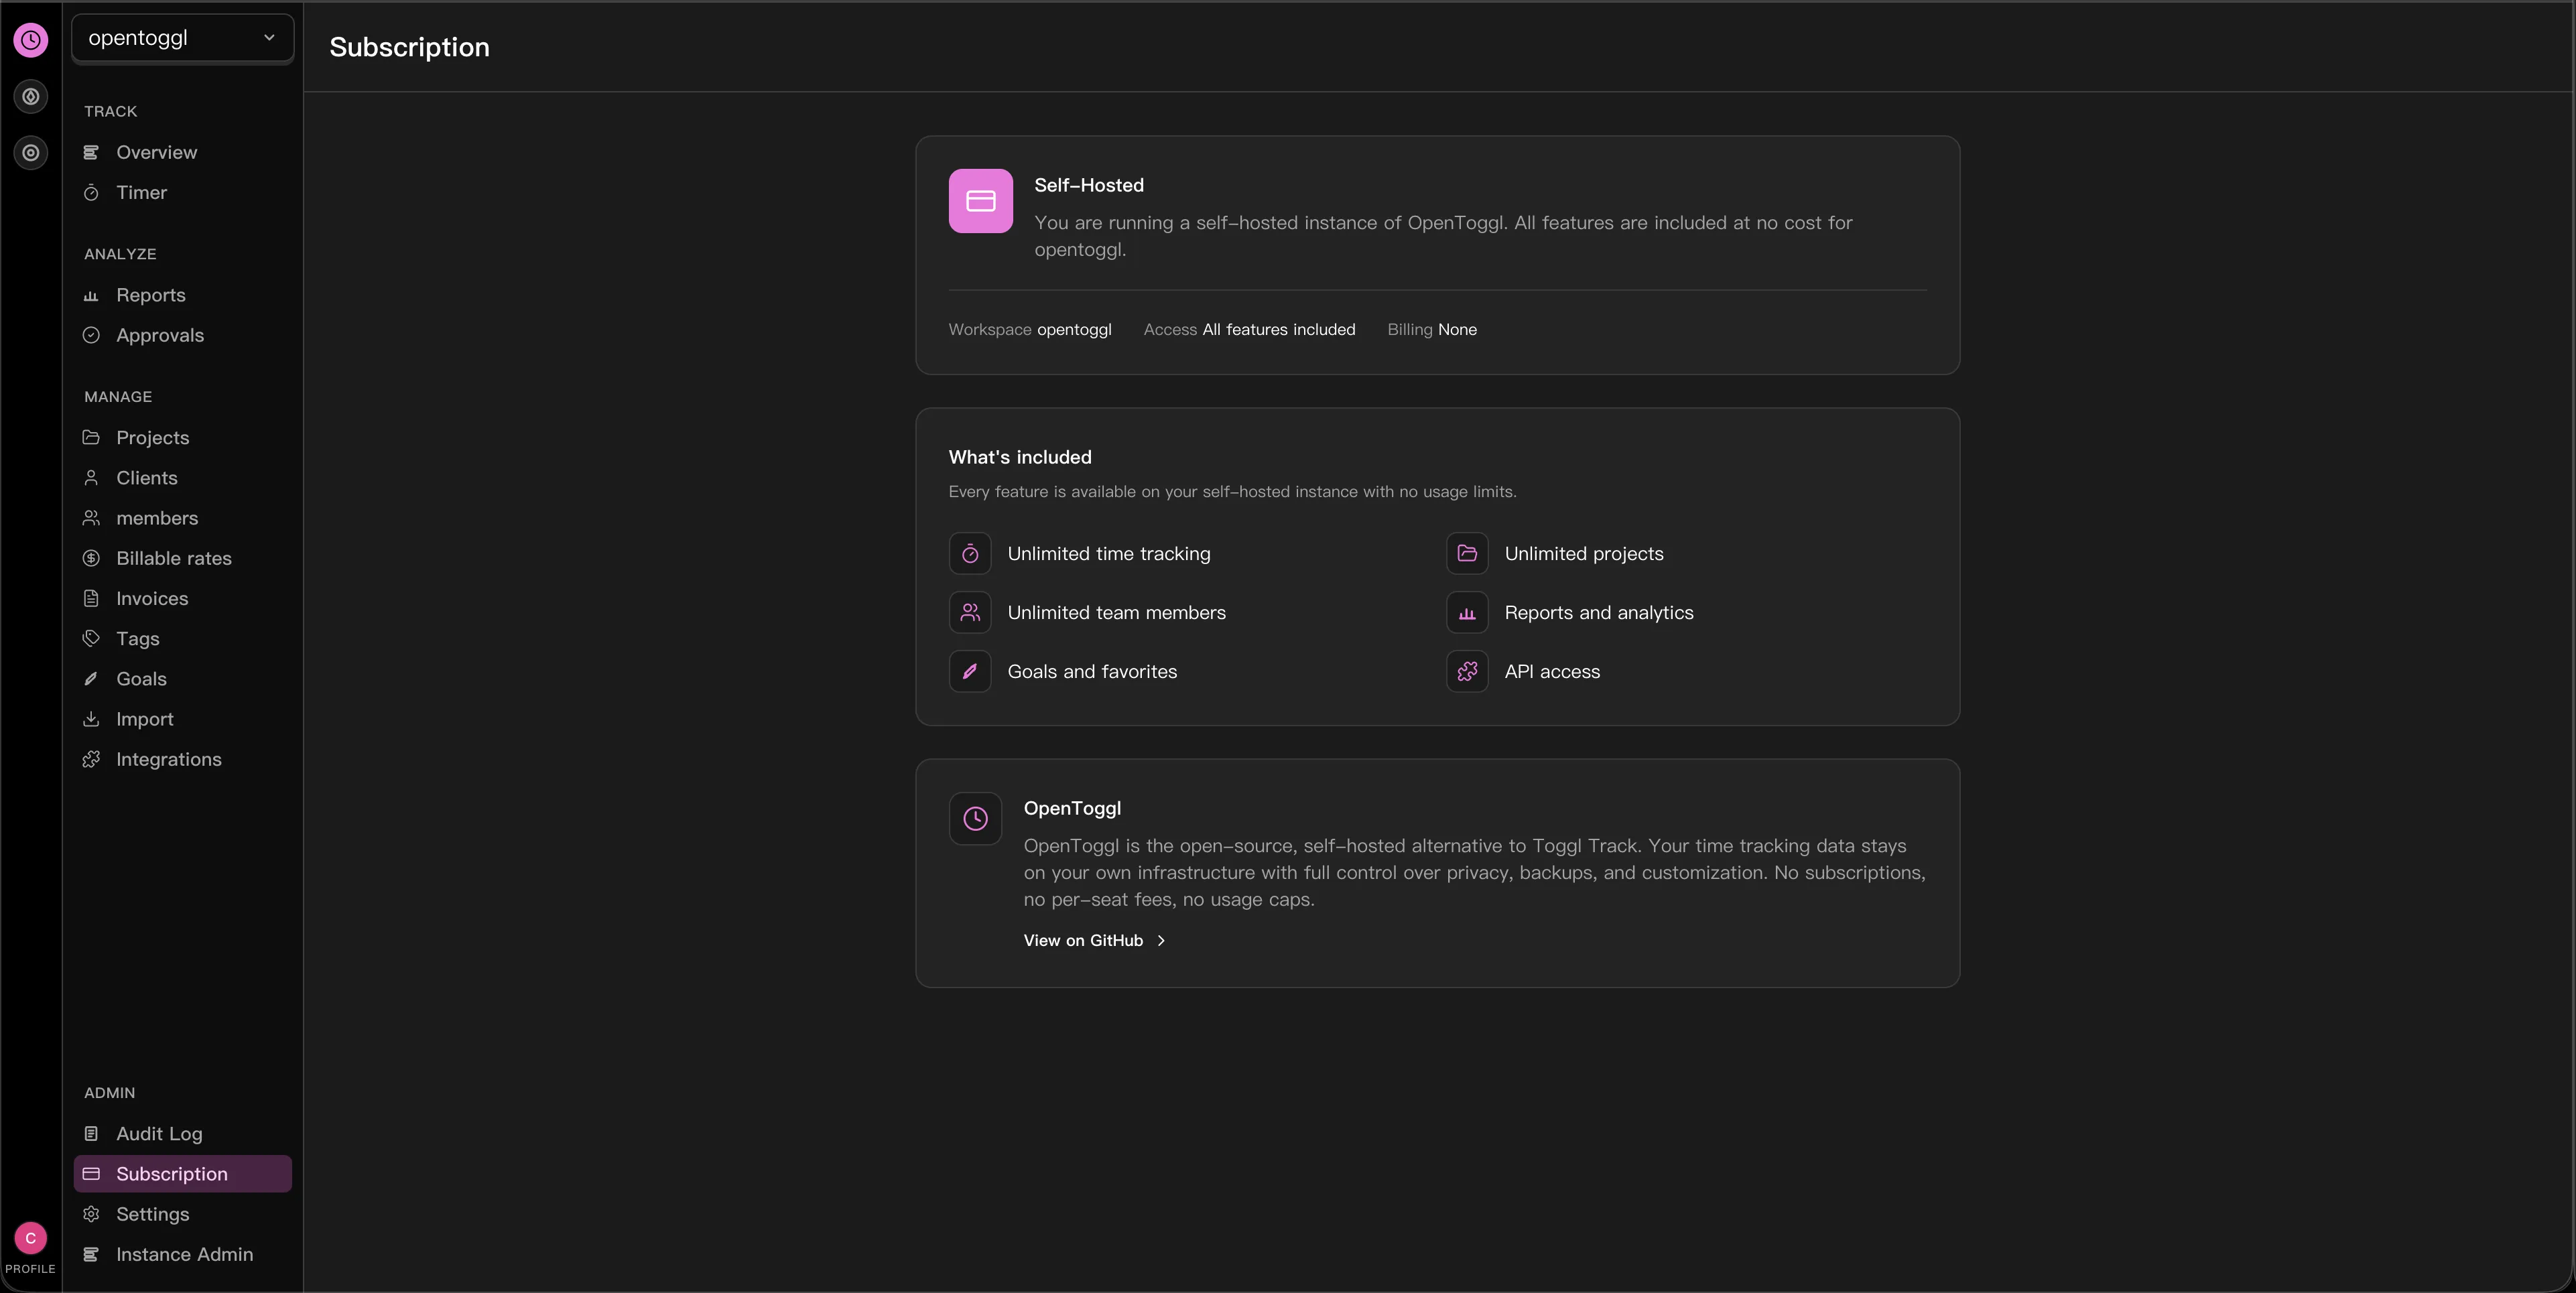Switch to the Audit Log page

click(x=159, y=1134)
